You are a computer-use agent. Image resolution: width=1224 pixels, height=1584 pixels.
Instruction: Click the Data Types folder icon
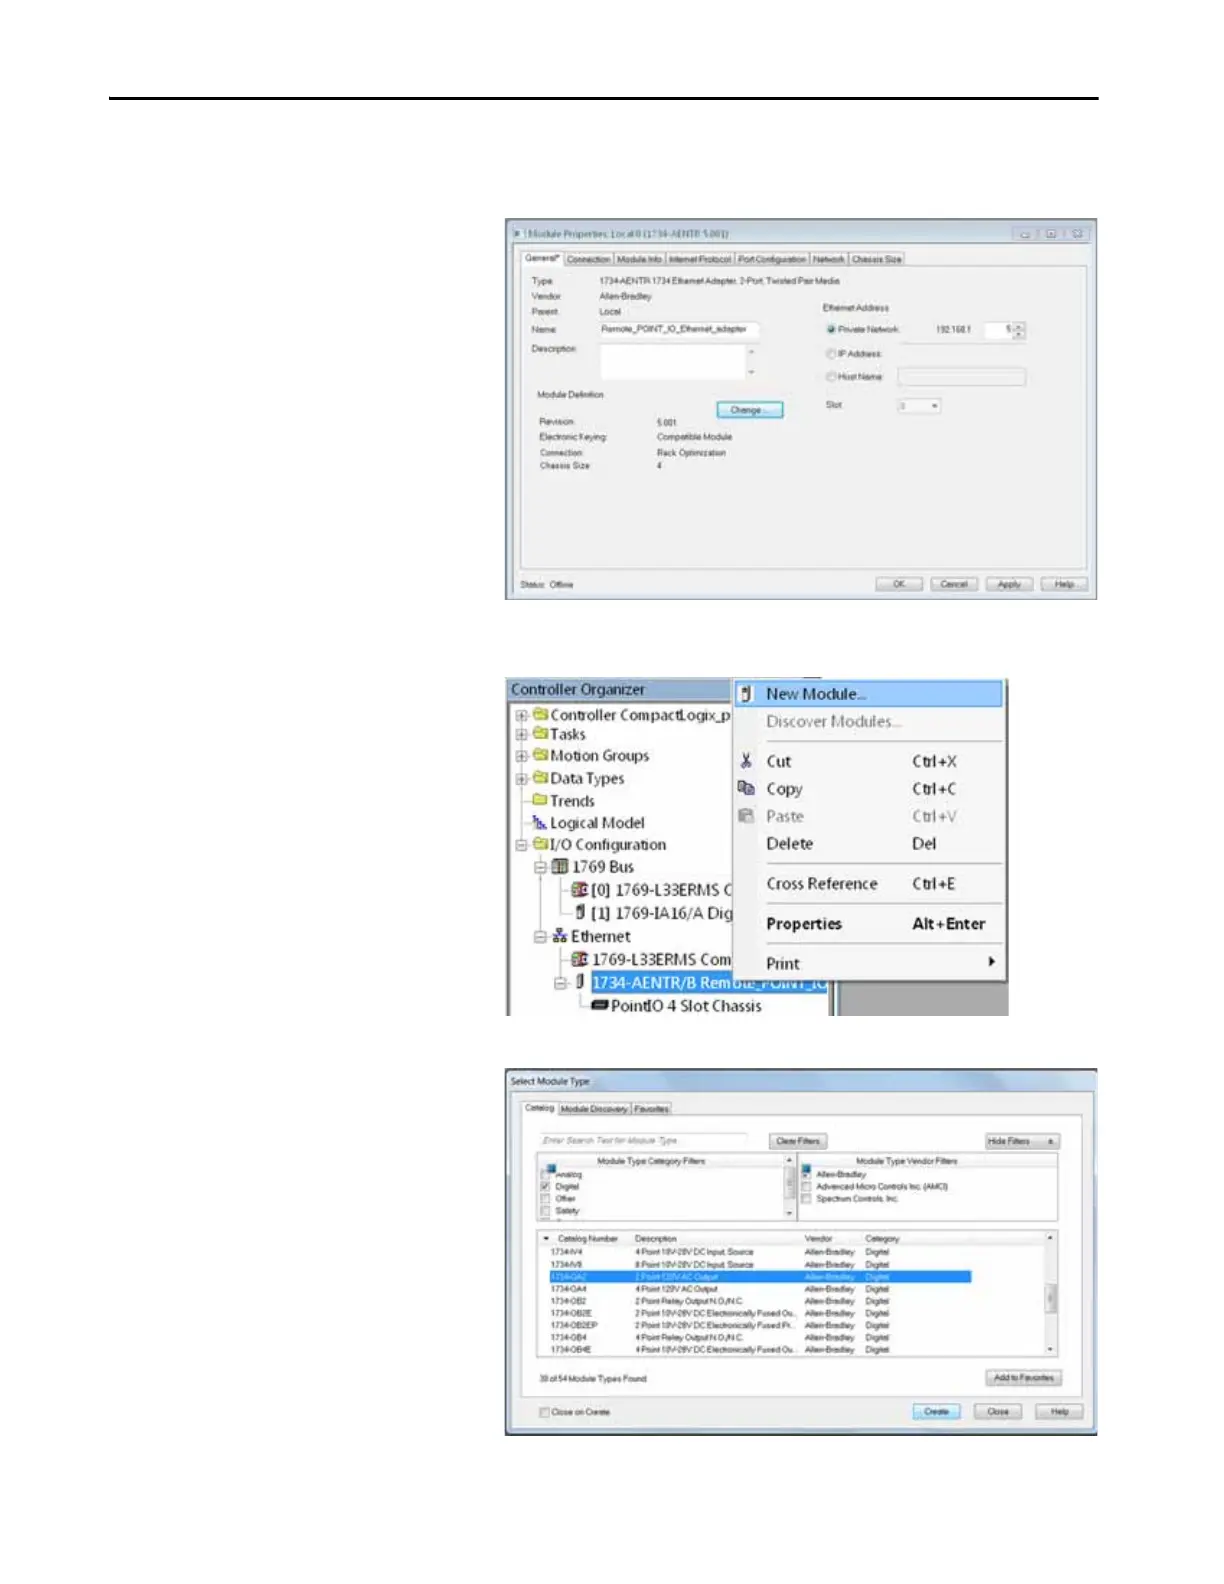[x=540, y=777]
